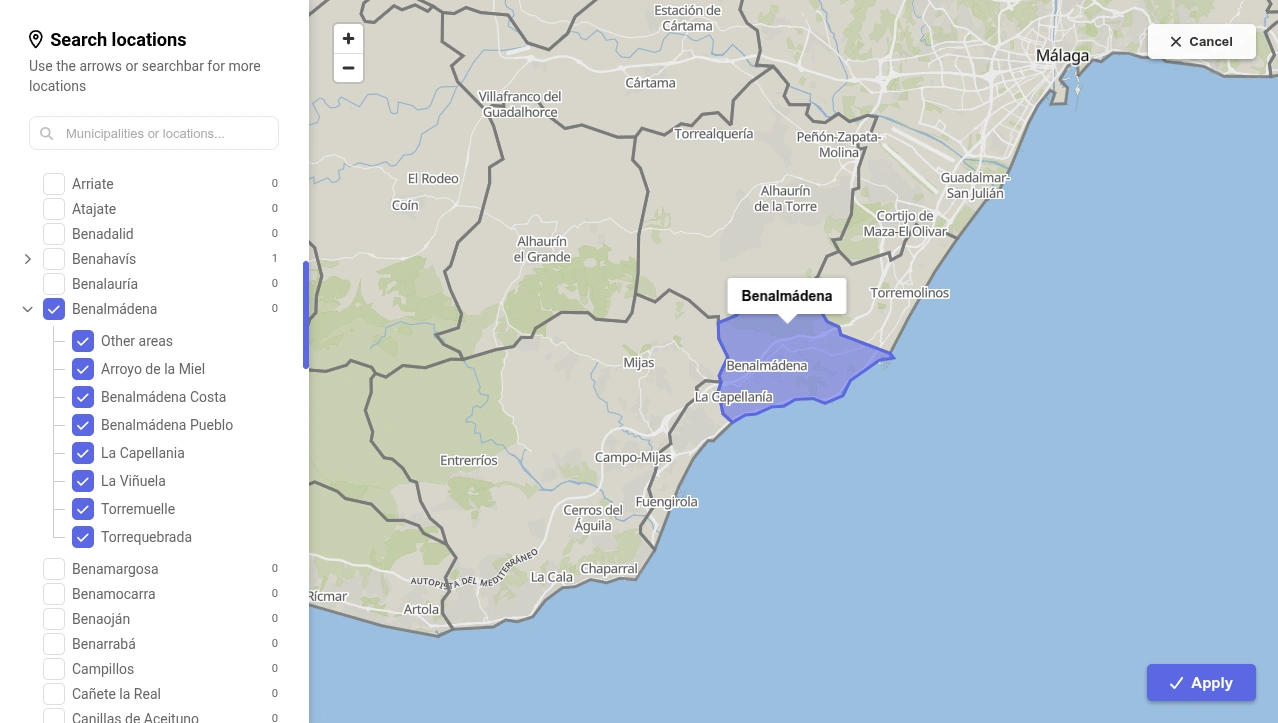
Task: Click the La Cala map label
Action: click(552, 577)
